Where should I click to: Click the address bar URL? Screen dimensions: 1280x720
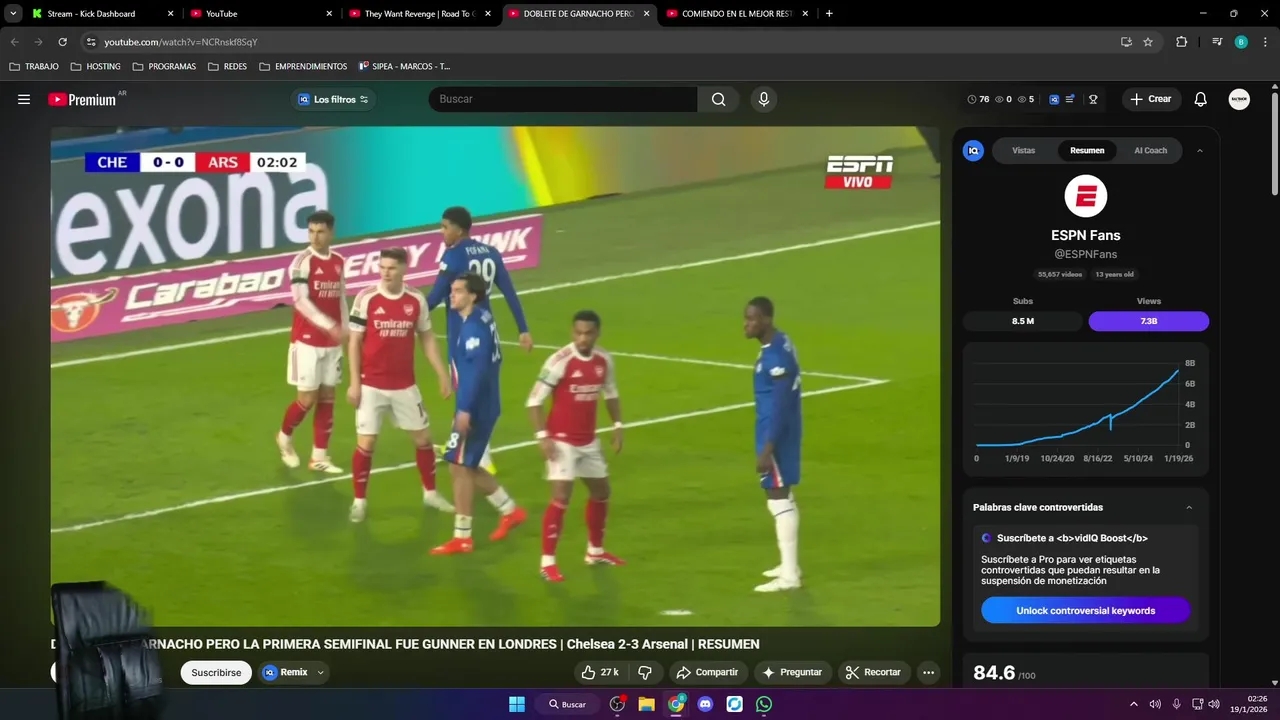pos(181,42)
